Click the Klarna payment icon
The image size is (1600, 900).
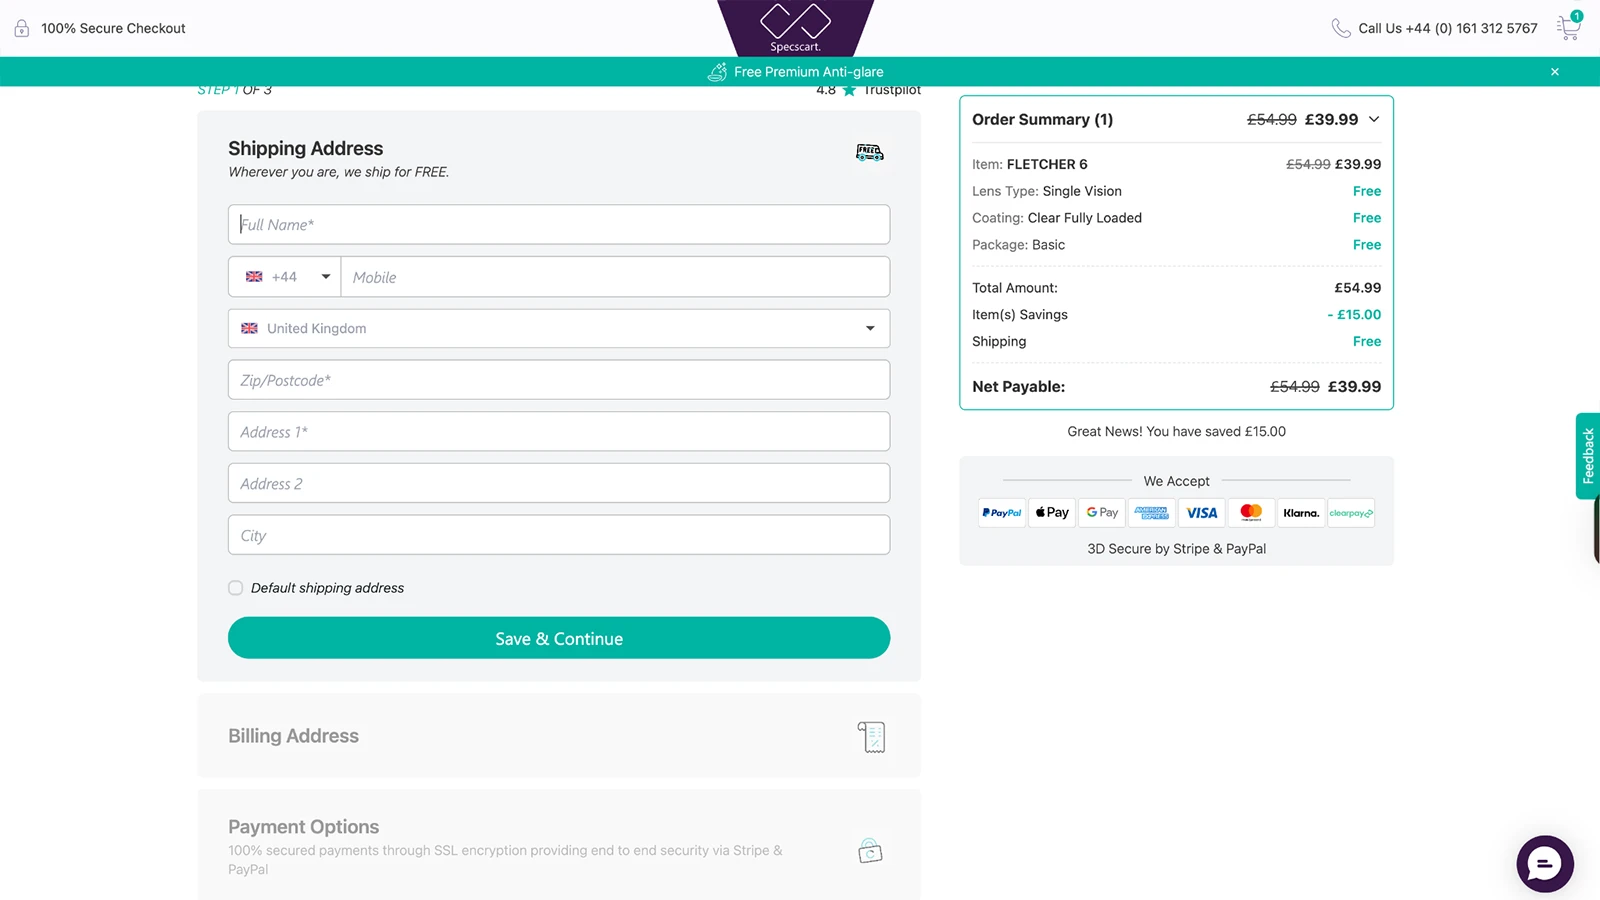pos(1301,513)
